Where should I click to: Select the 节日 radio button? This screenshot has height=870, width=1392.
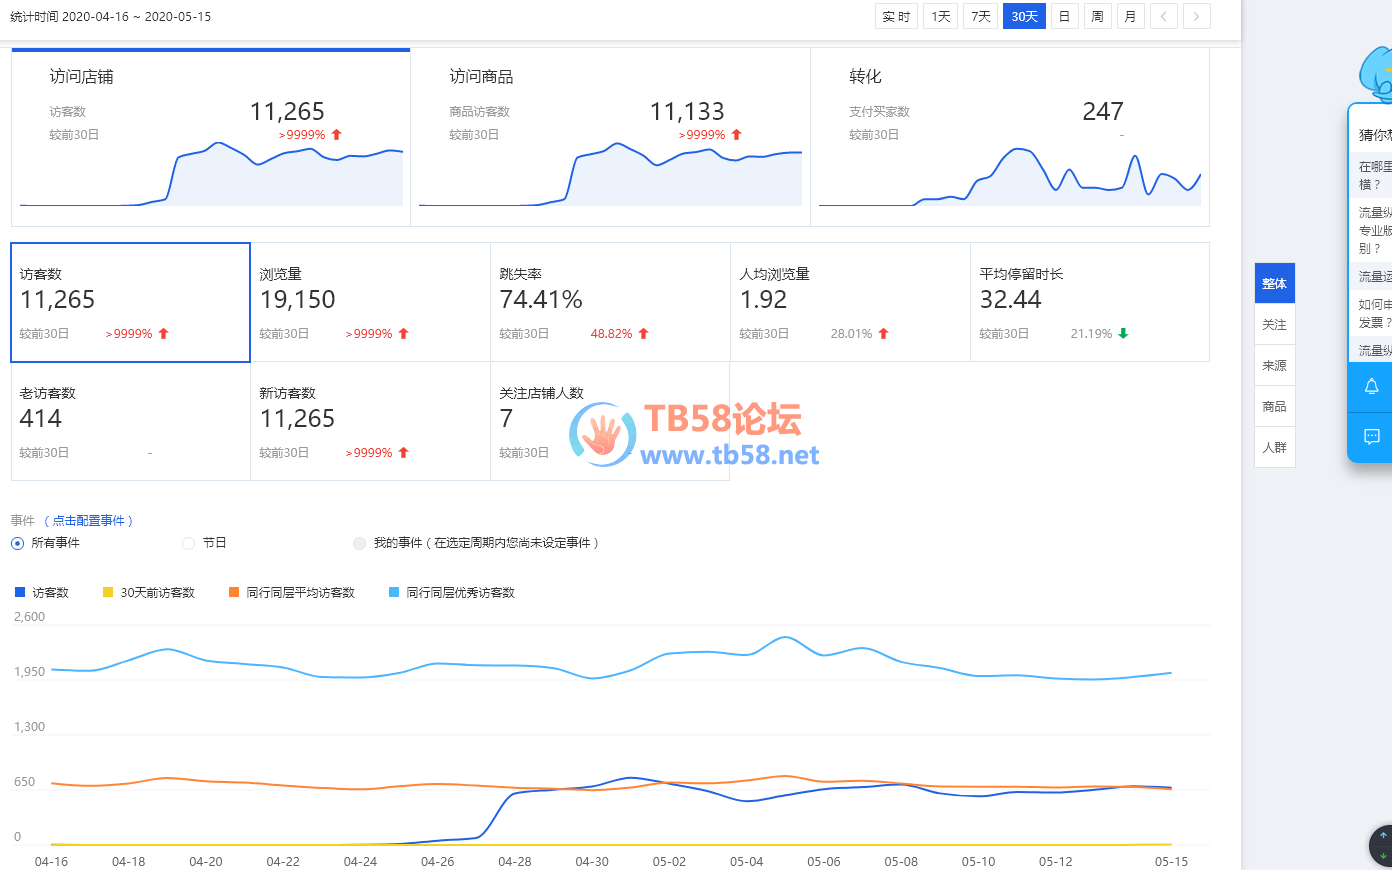coord(188,543)
